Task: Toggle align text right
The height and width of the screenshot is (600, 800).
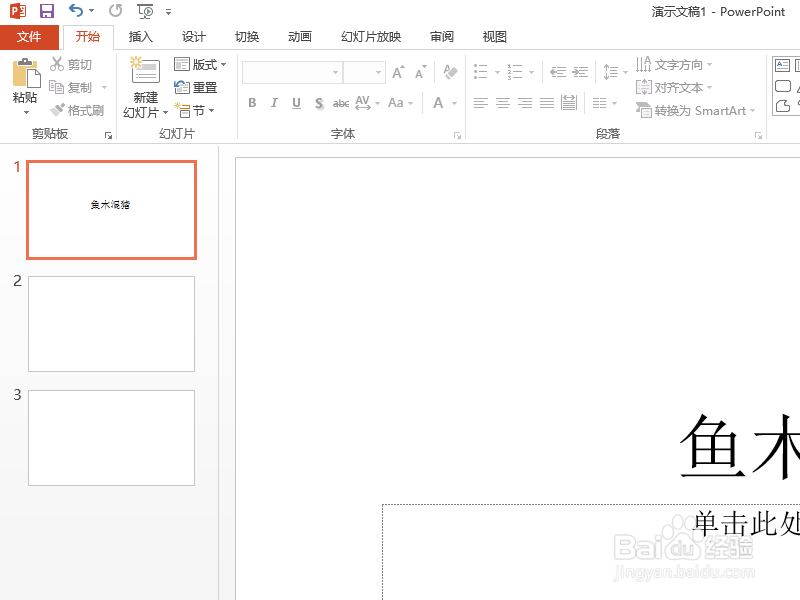Action: coord(525,103)
